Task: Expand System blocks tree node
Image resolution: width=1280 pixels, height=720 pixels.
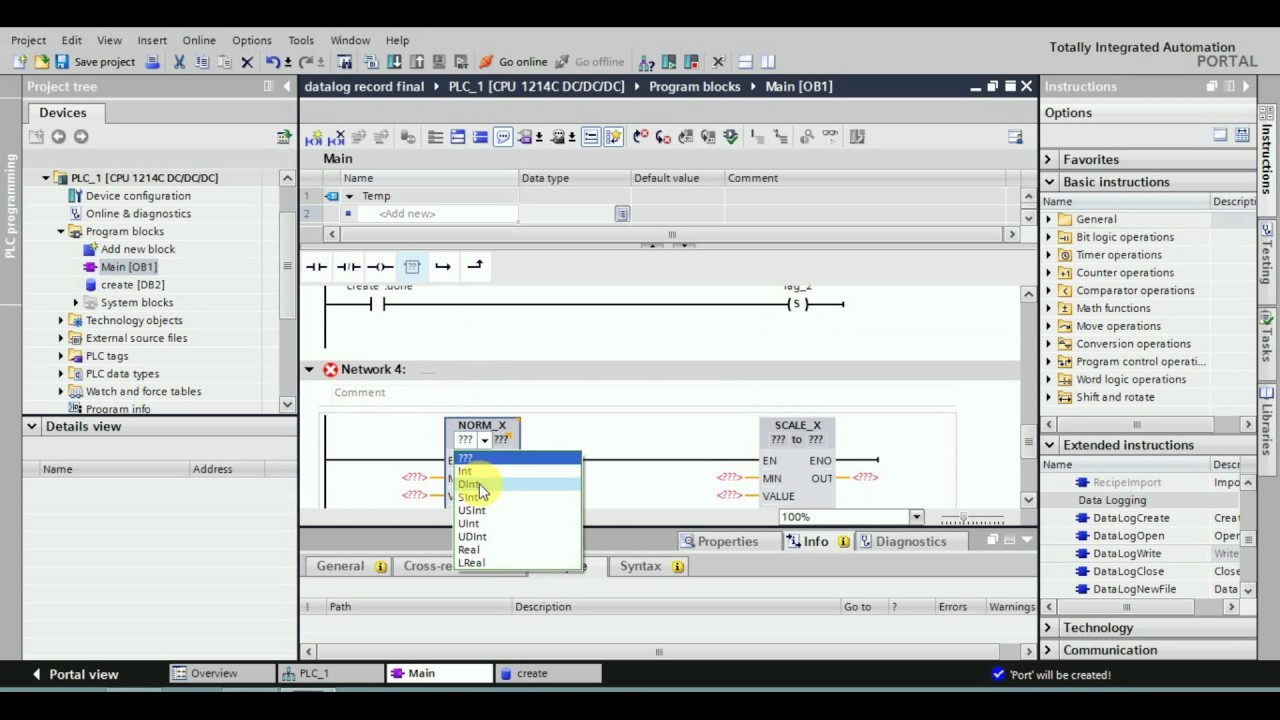Action: (x=75, y=302)
